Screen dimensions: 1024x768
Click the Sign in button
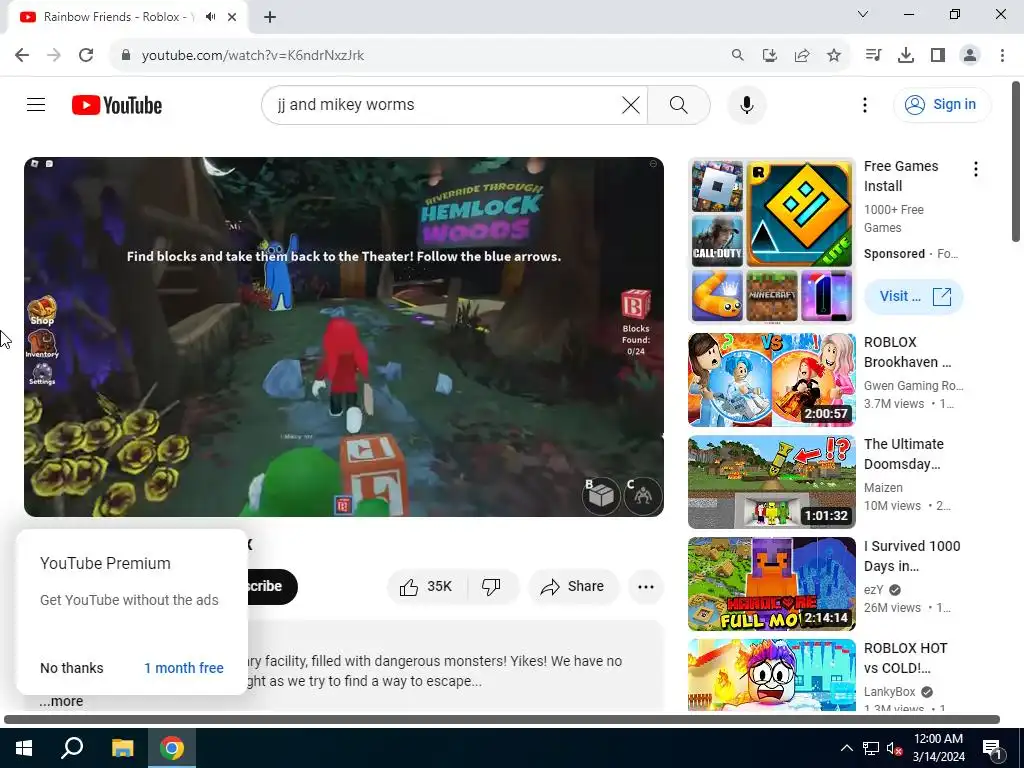(941, 104)
